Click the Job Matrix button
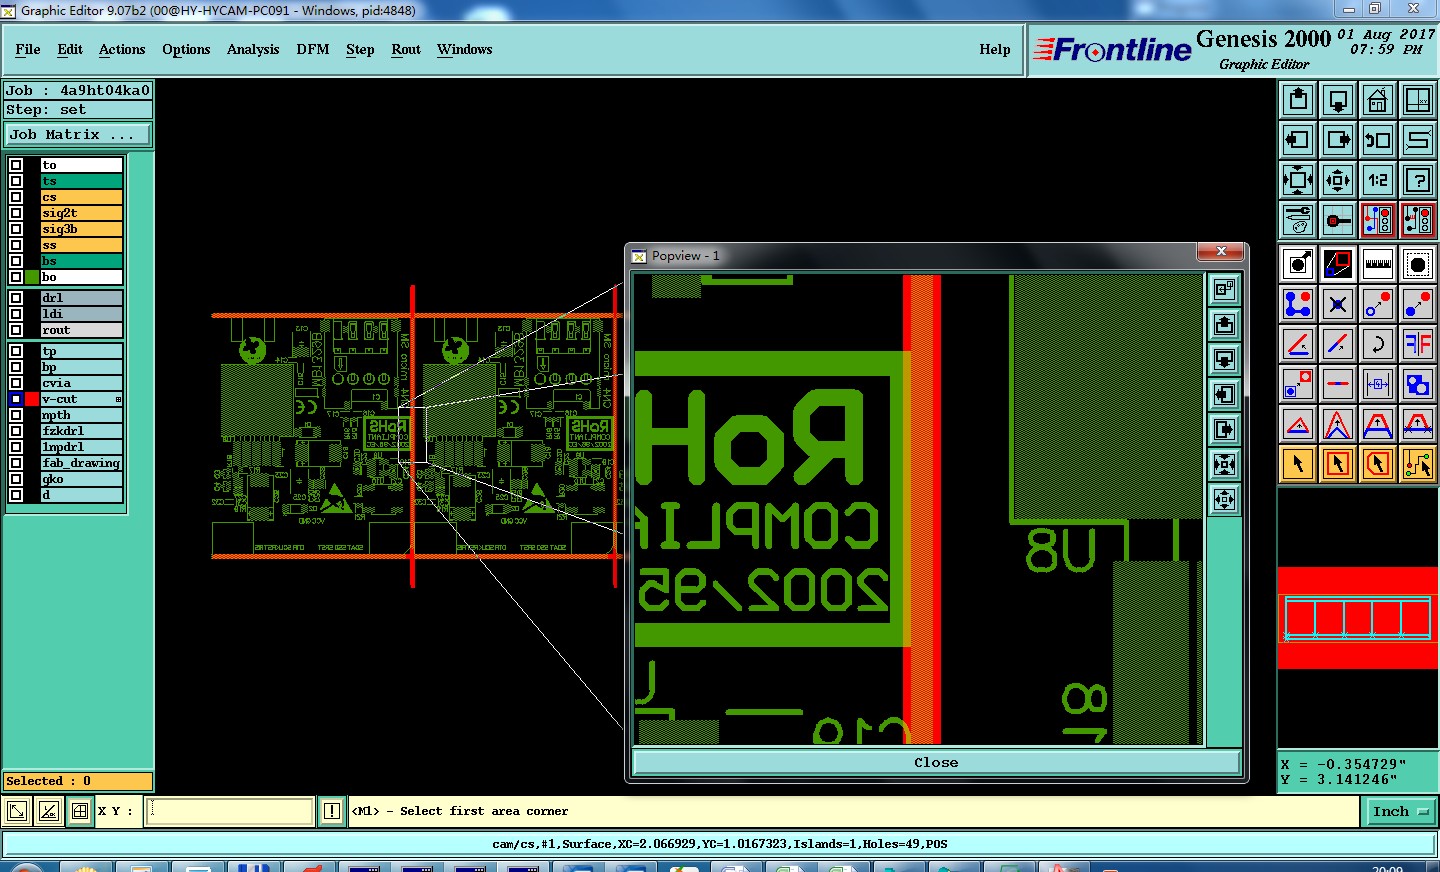 (x=78, y=134)
